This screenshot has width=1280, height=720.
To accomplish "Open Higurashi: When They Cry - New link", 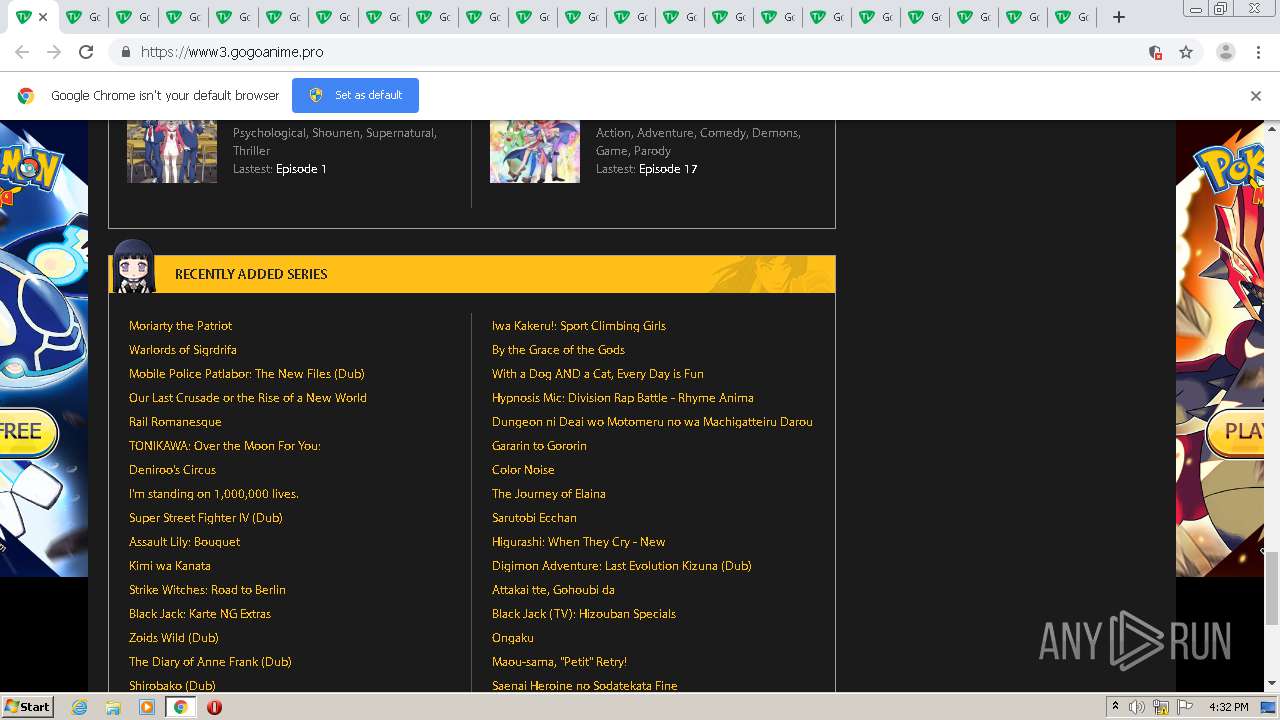I will [x=579, y=542].
